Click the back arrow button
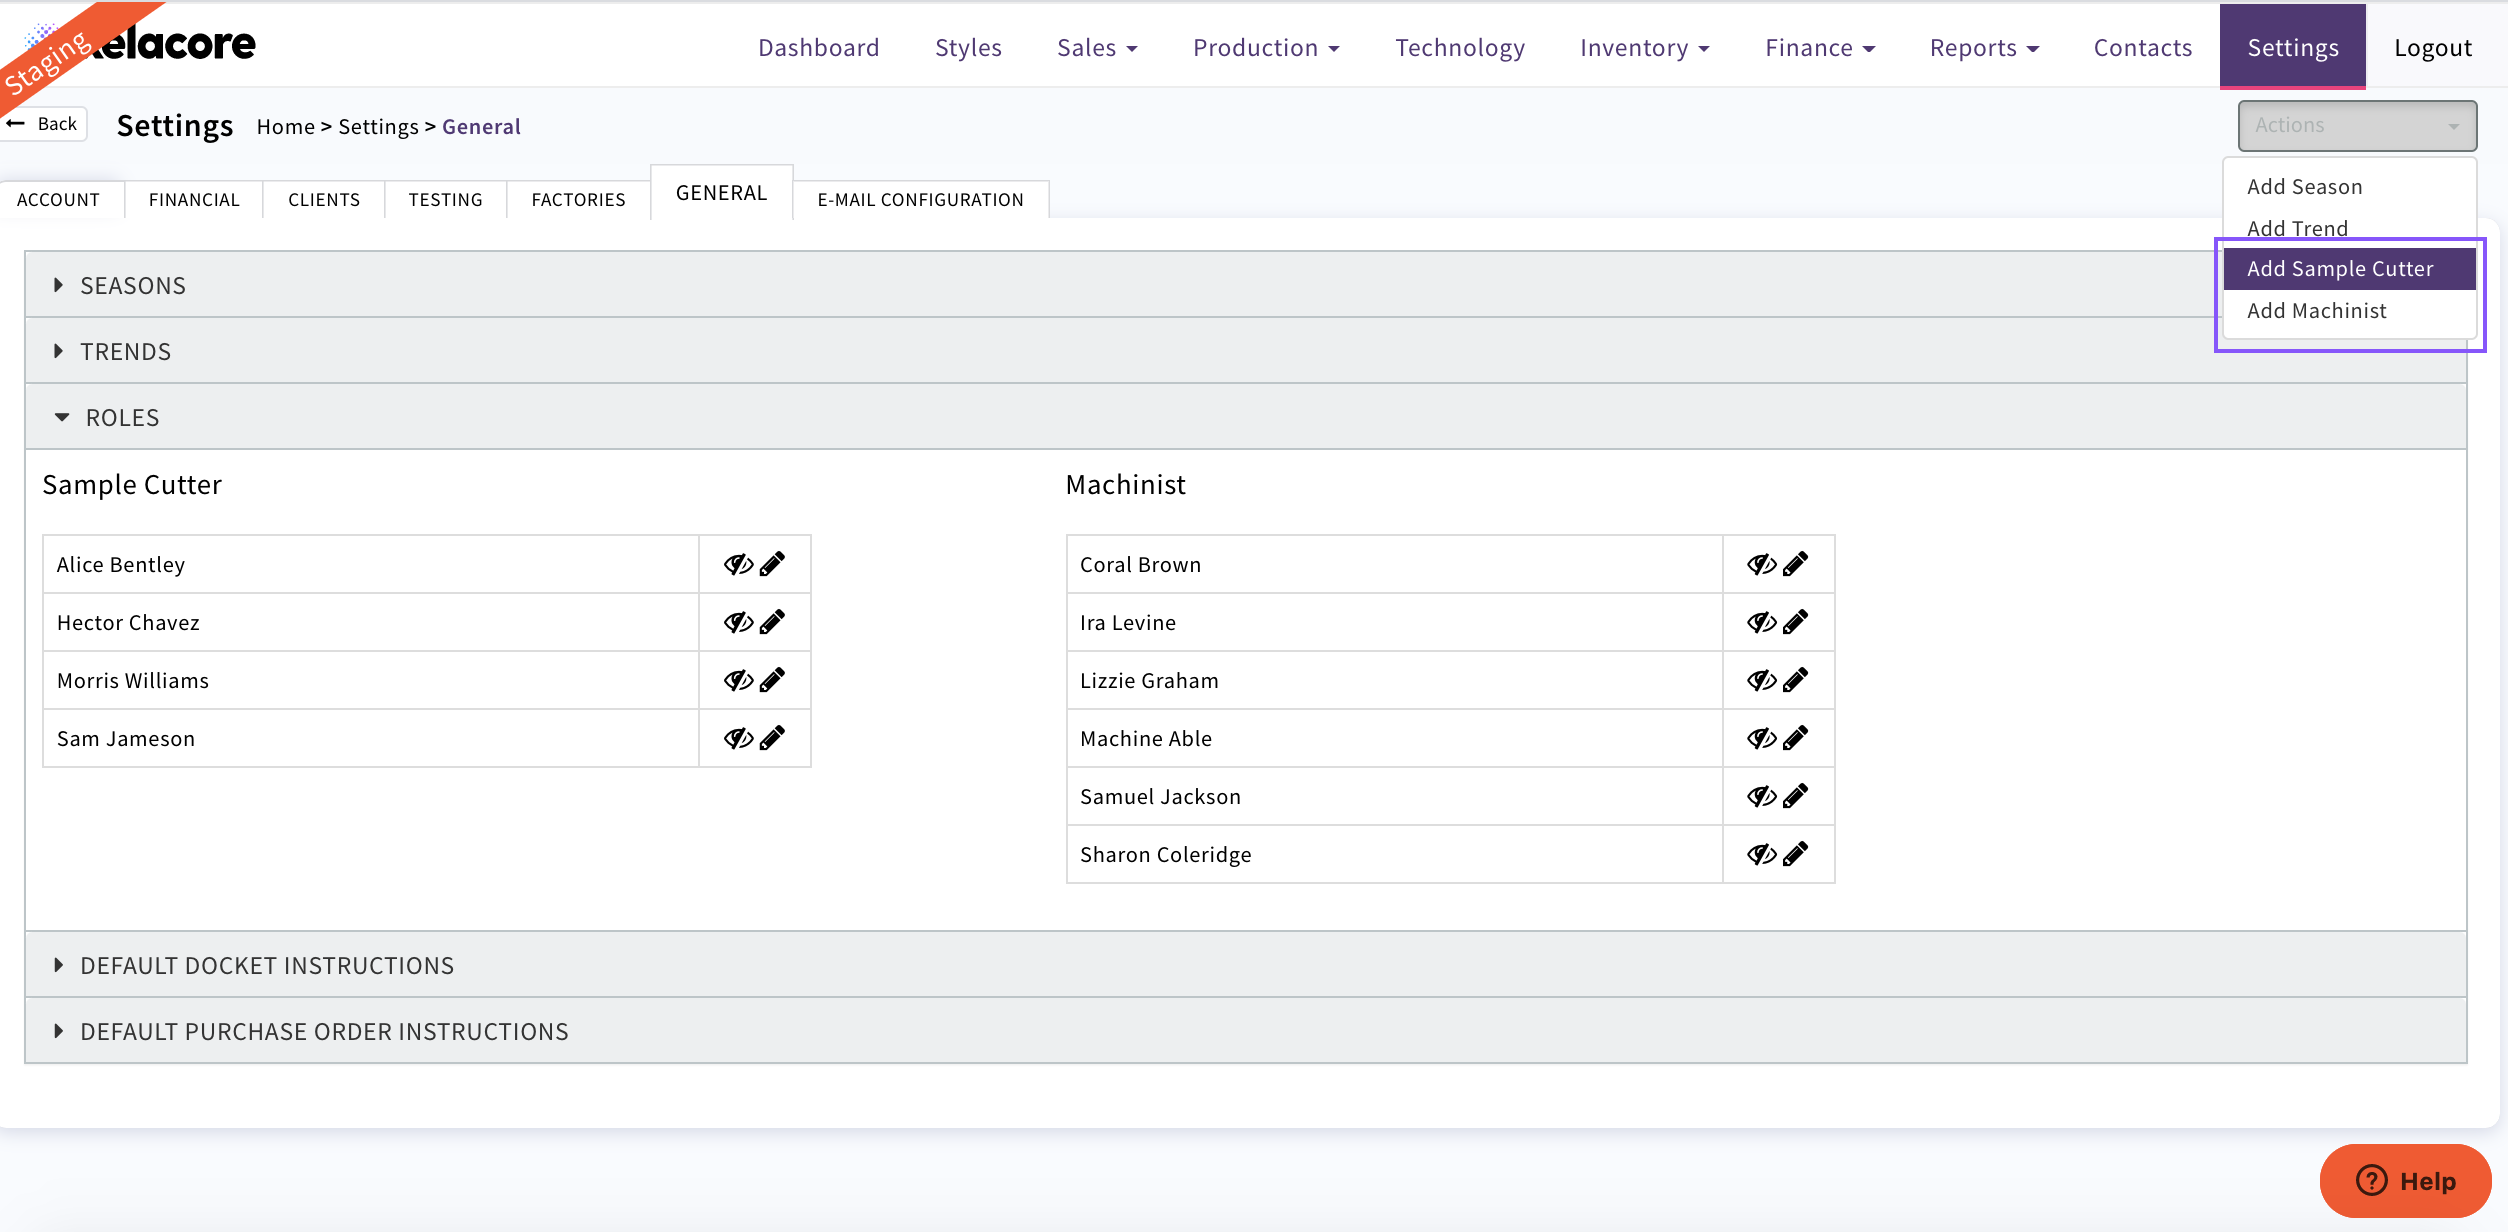 tap(43, 124)
